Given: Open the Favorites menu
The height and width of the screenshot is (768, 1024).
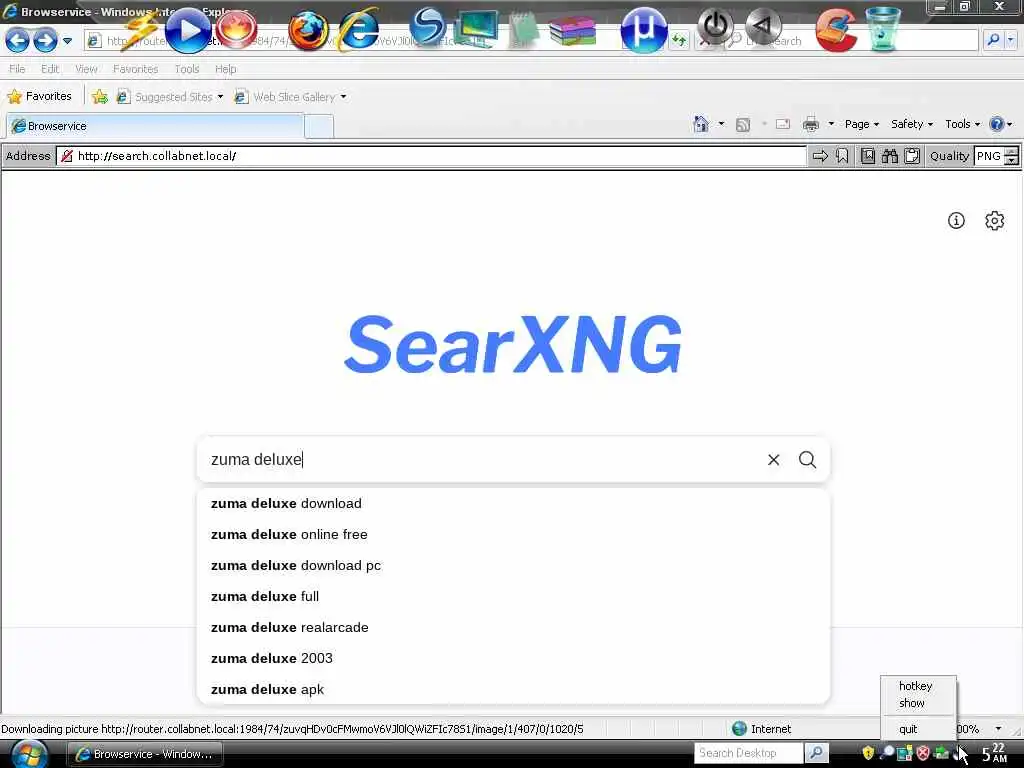Looking at the screenshot, I should 135,69.
